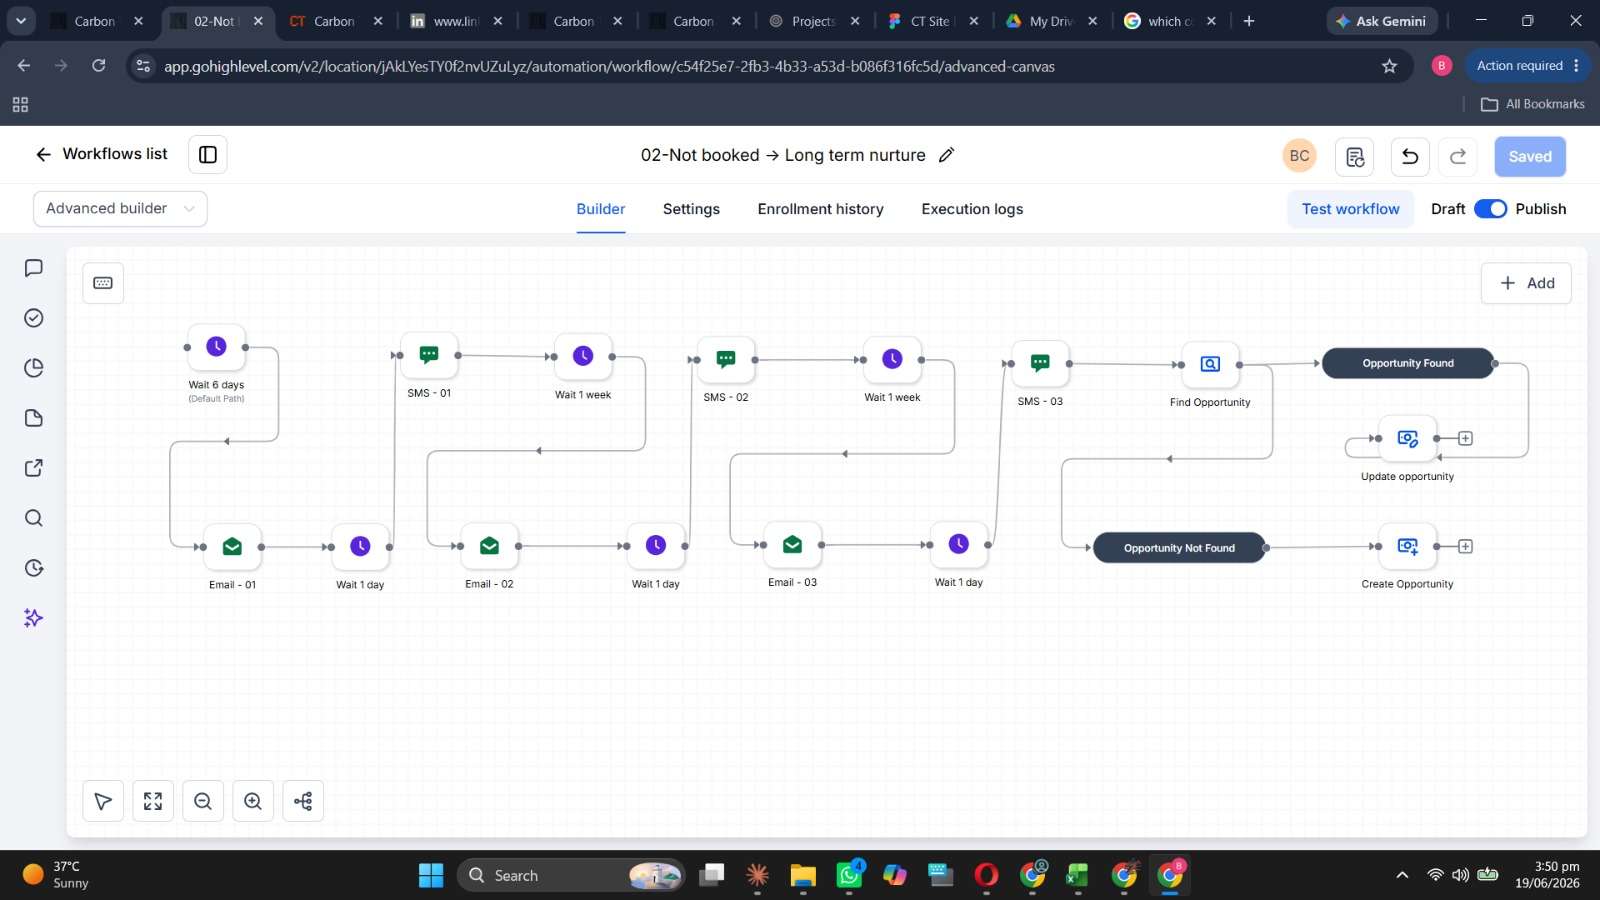Select the SMS - 01 node
This screenshot has width=1600, height=900.
pos(429,355)
